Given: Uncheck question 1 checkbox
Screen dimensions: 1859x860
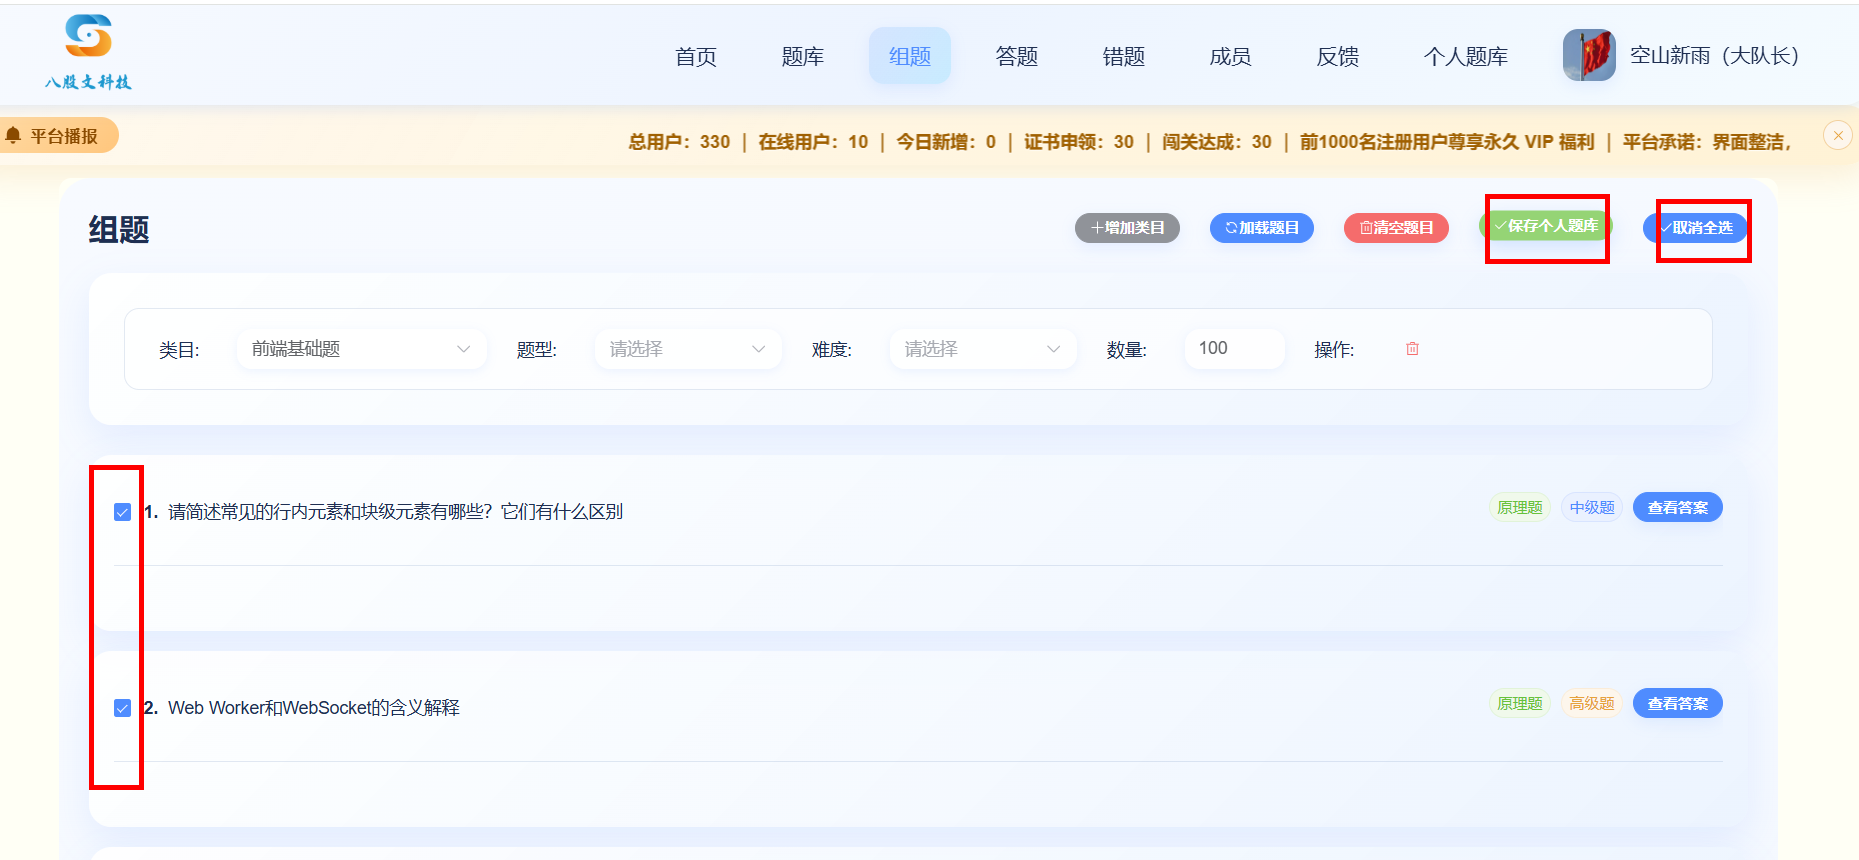Looking at the screenshot, I should point(122,512).
